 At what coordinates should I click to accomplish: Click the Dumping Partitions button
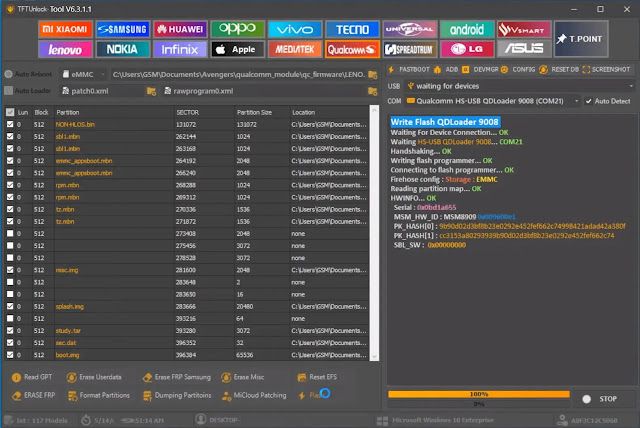pos(177,395)
